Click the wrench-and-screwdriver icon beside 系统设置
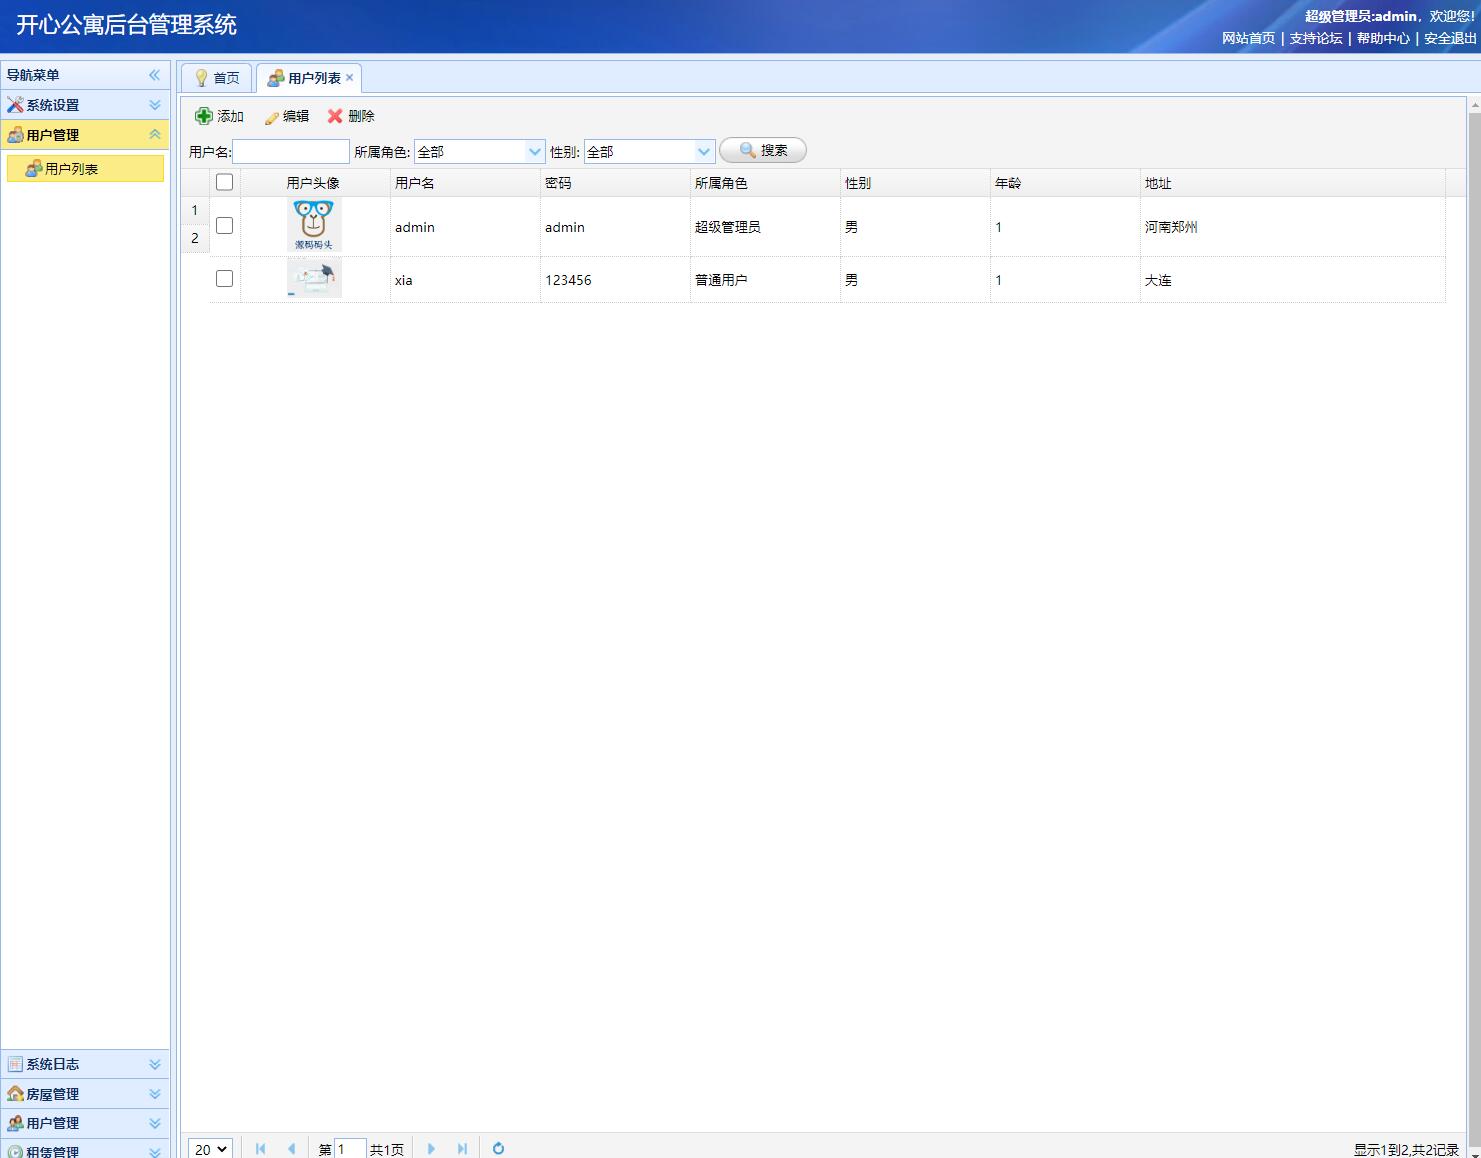This screenshot has height=1158, width=1481. pos(15,105)
